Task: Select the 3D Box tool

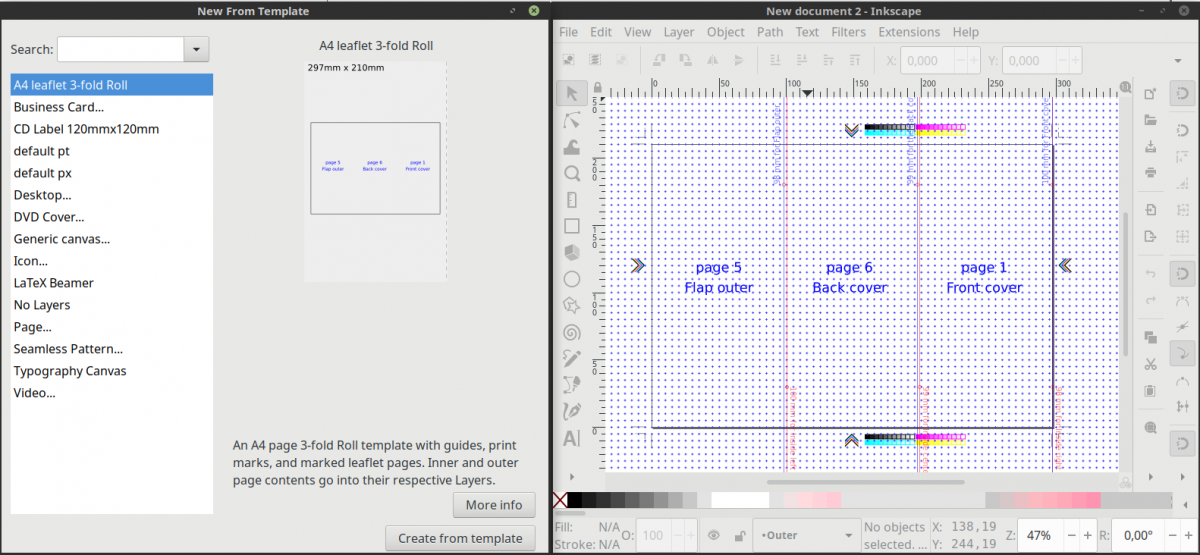Action: click(572, 253)
